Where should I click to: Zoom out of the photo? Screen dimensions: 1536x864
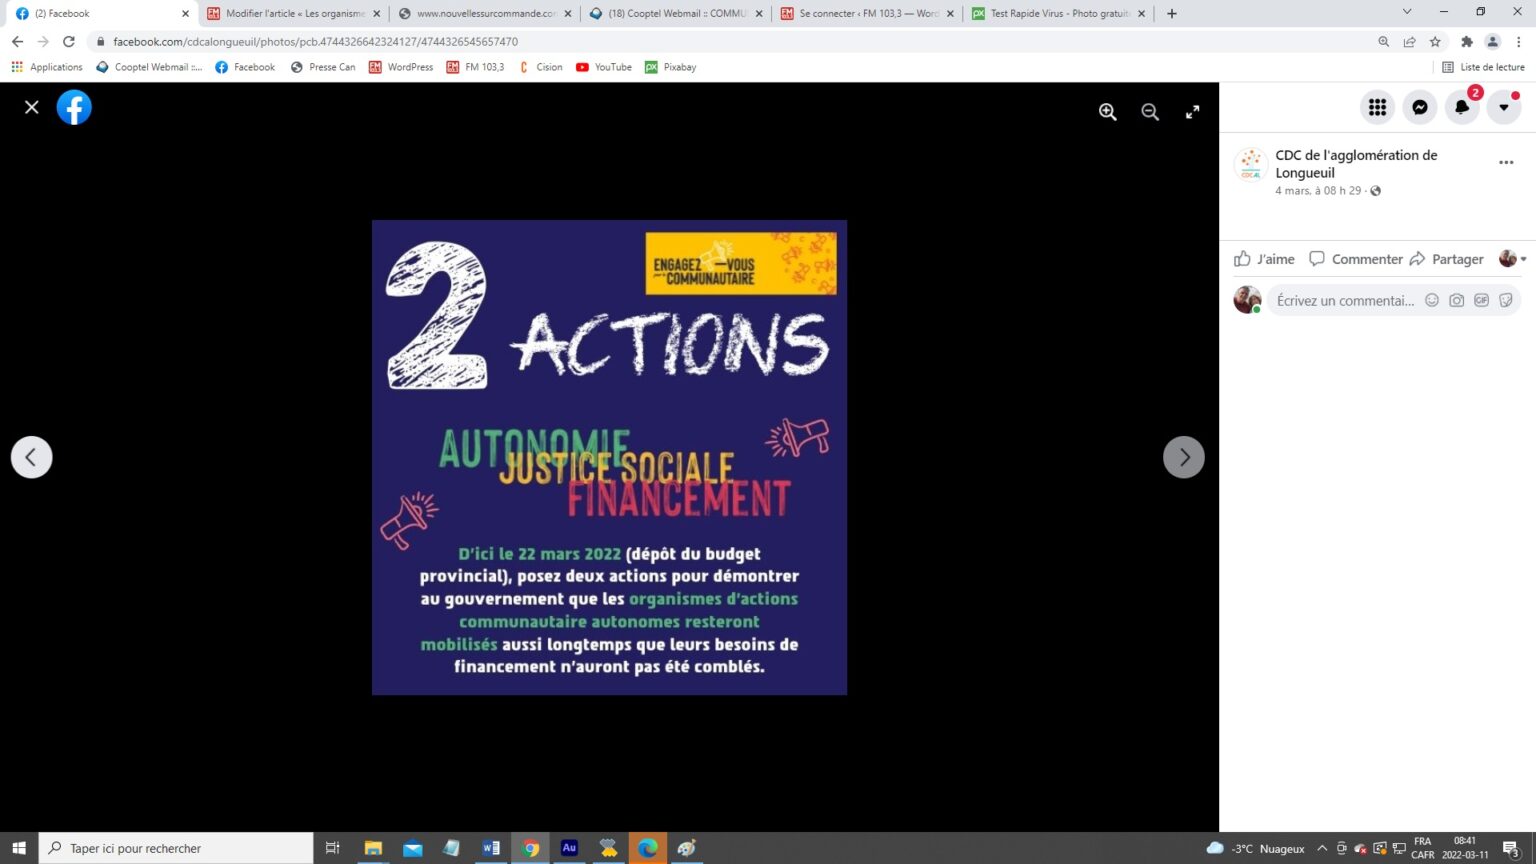[1150, 112]
